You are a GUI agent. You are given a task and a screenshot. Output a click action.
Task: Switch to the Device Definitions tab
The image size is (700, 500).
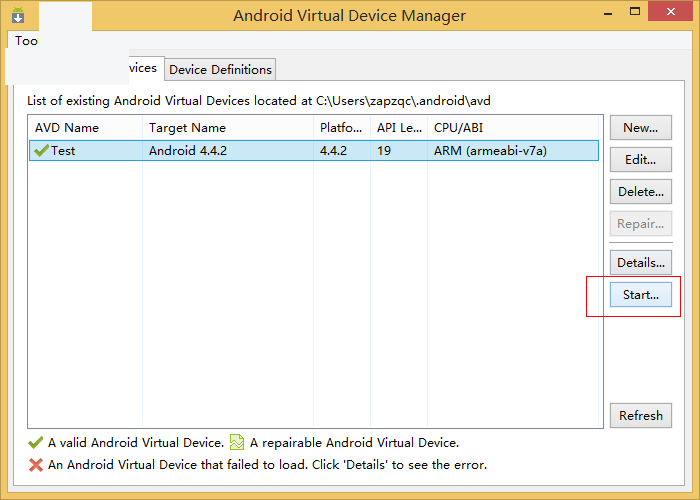pyautogui.click(x=220, y=69)
